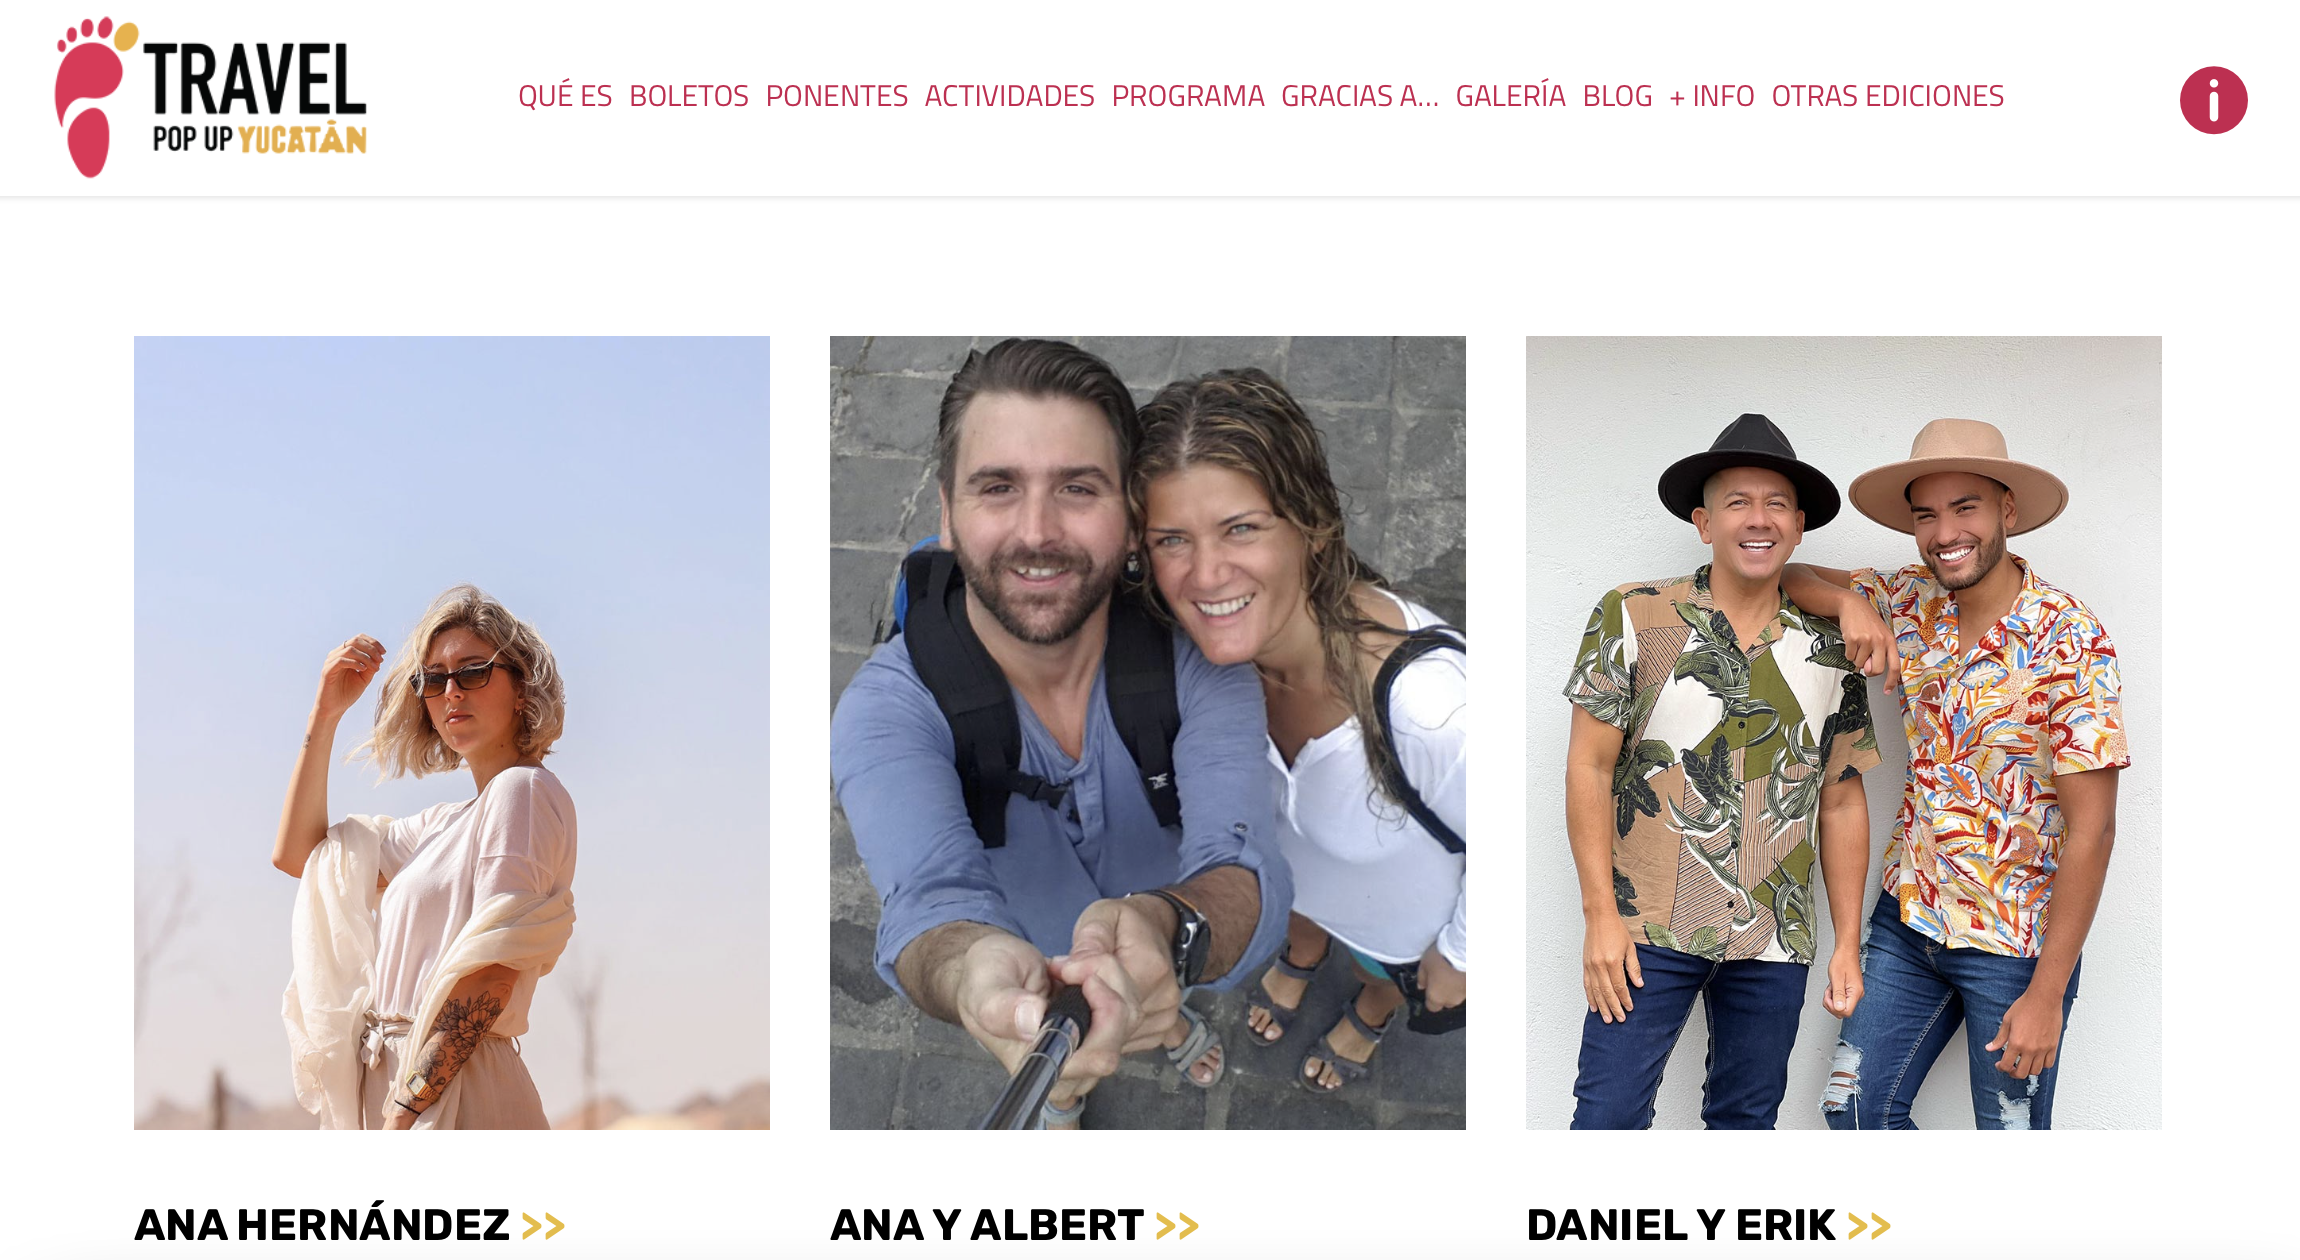Viewport: 2300px width, 1260px height.
Task: Open the QUÉ ES menu item
Action: [565, 96]
